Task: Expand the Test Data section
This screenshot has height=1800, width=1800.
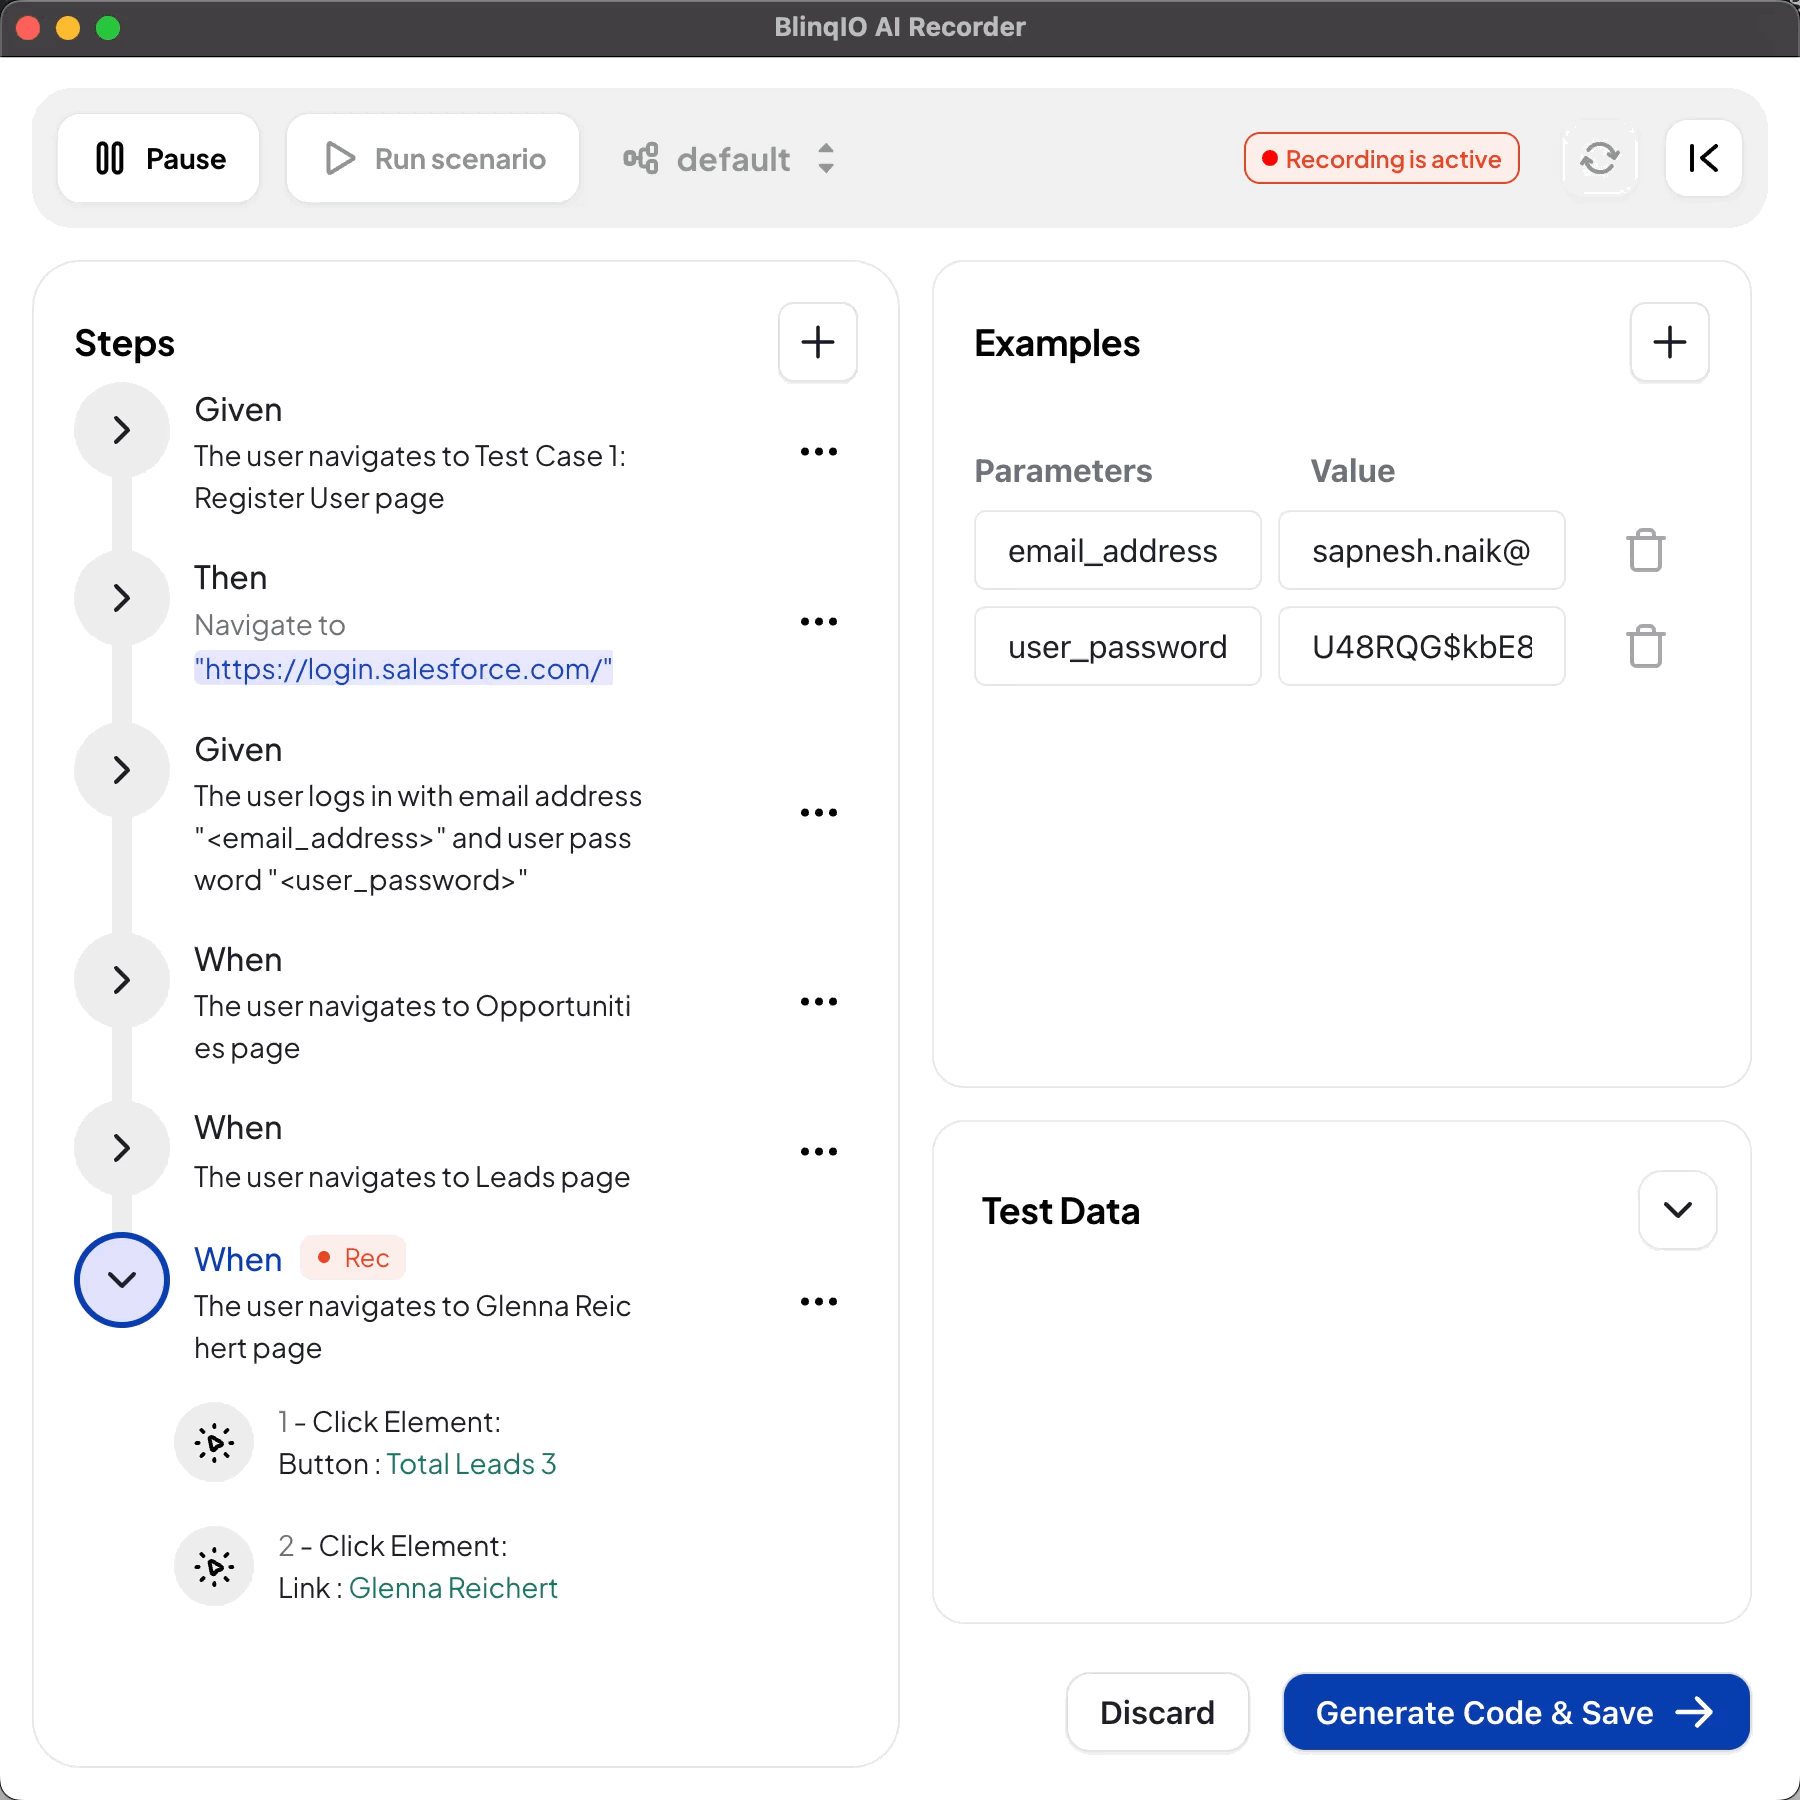Action: coord(1678,1210)
